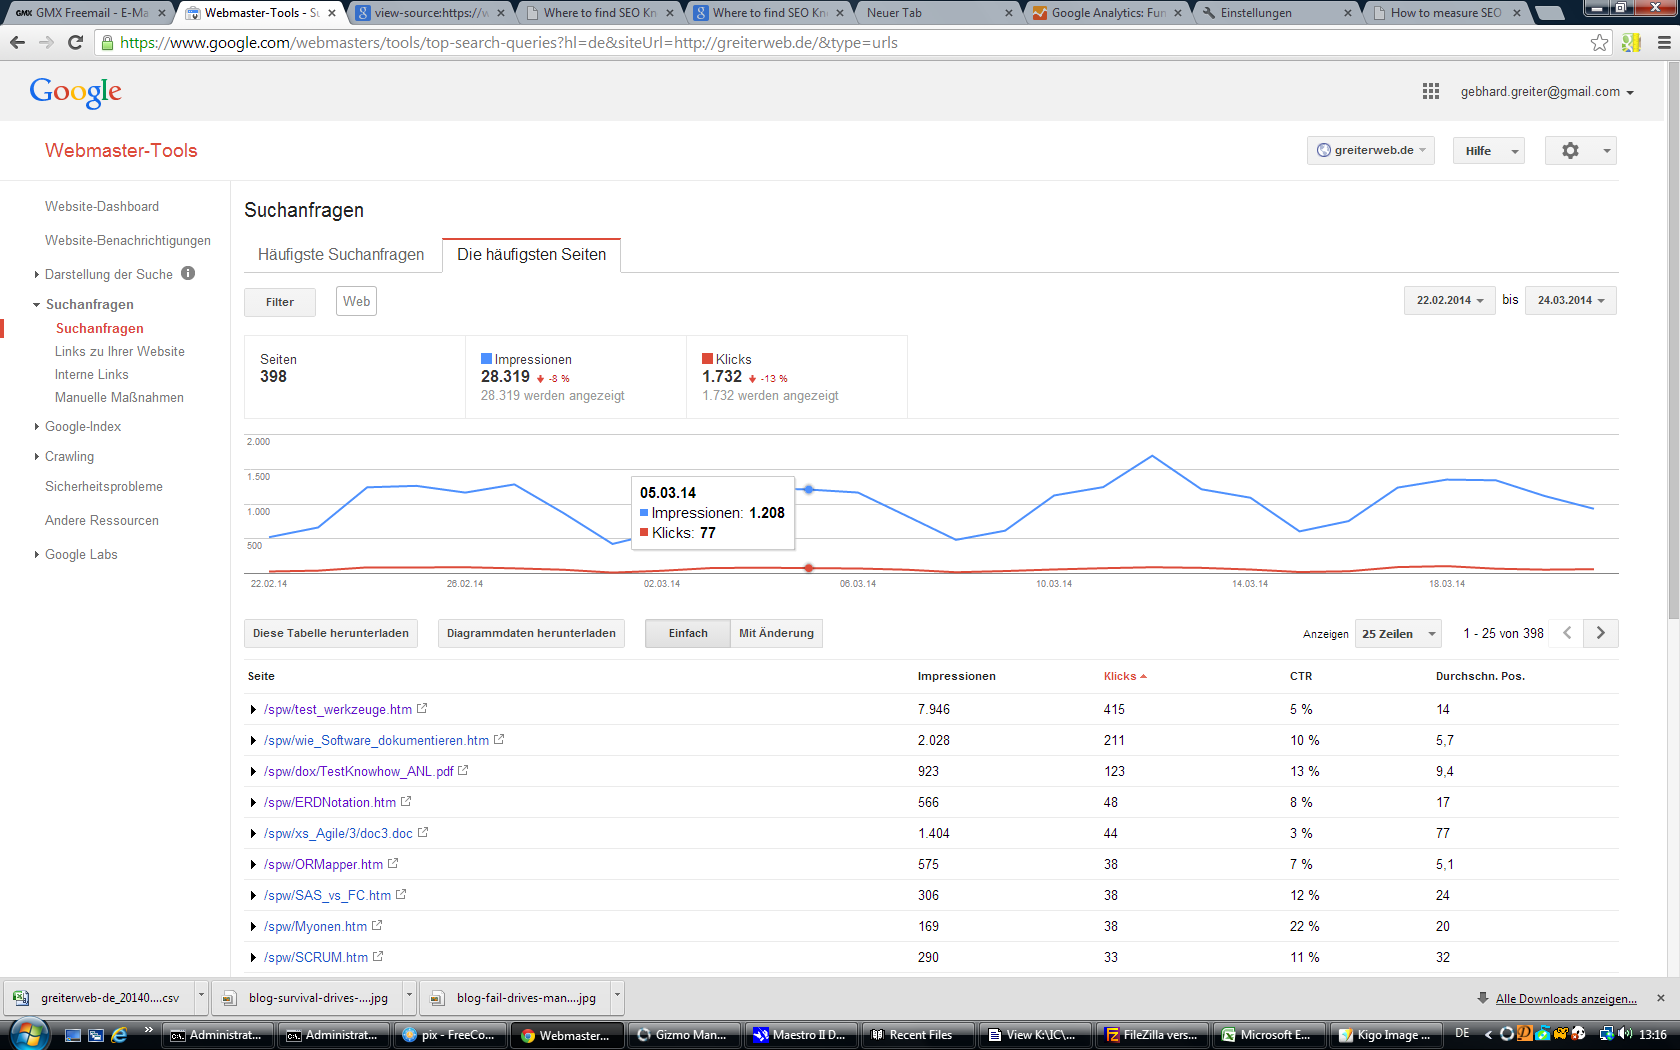Open Internet Explorer from taskbar
Viewport: 1680px width, 1050px height.
[119, 1035]
